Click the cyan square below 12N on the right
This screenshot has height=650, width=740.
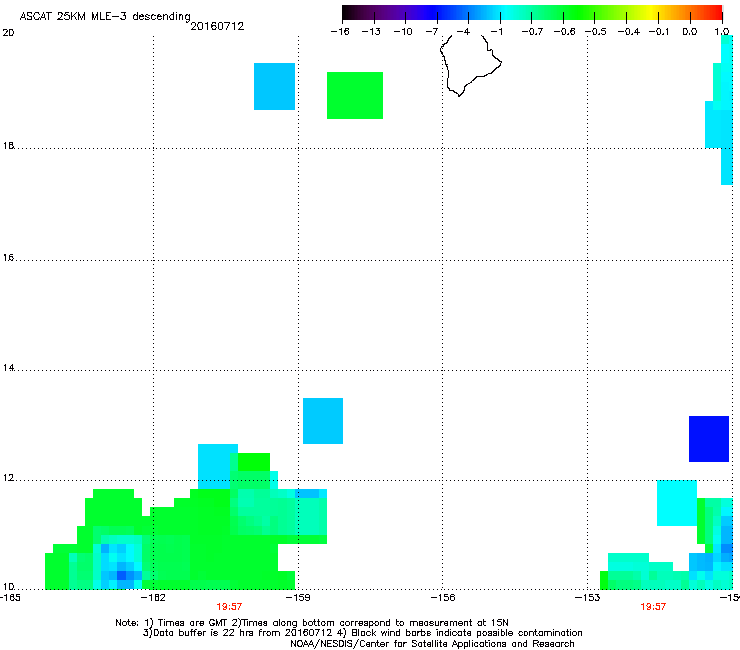677,503
